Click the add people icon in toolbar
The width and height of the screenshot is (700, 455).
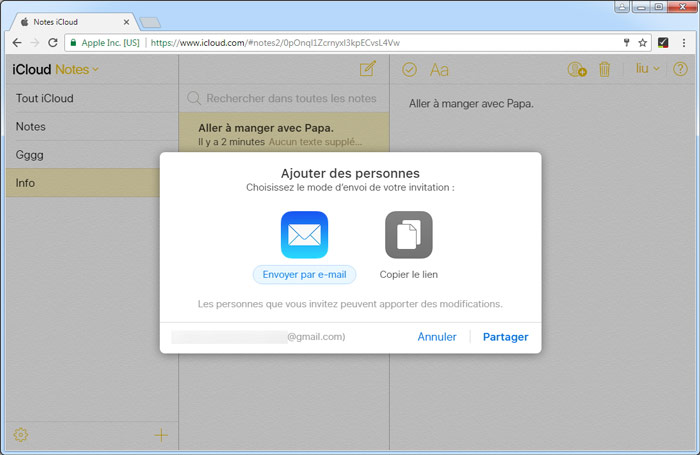click(x=576, y=70)
